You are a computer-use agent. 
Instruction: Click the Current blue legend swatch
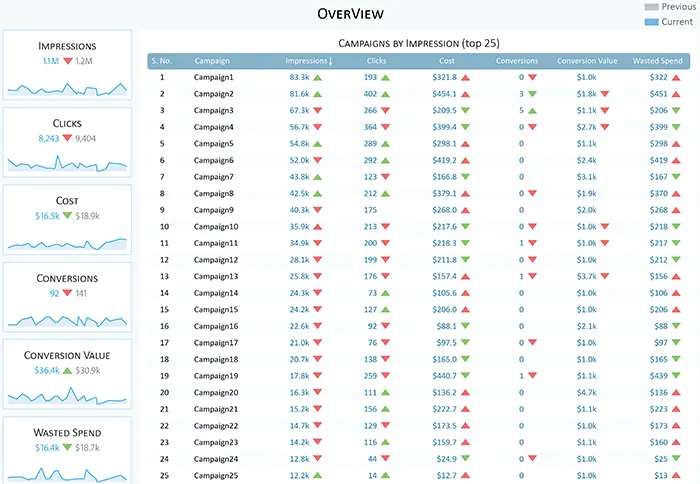pos(651,22)
